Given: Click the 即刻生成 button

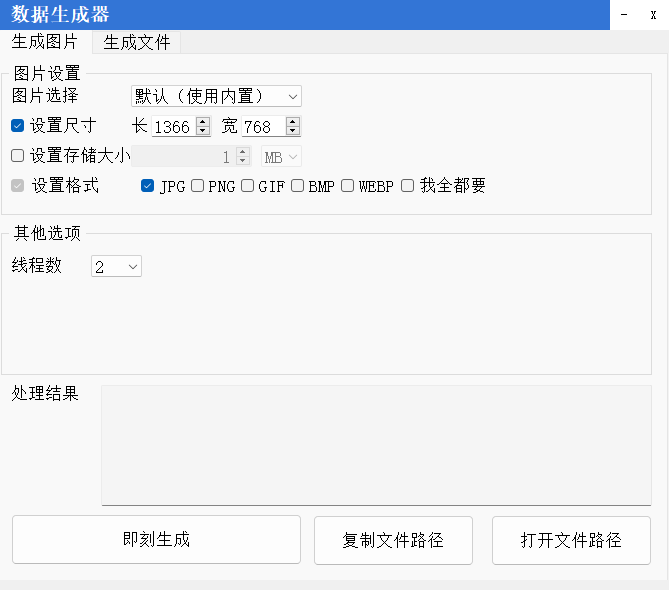Looking at the screenshot, I should click(x=156, y=540).
